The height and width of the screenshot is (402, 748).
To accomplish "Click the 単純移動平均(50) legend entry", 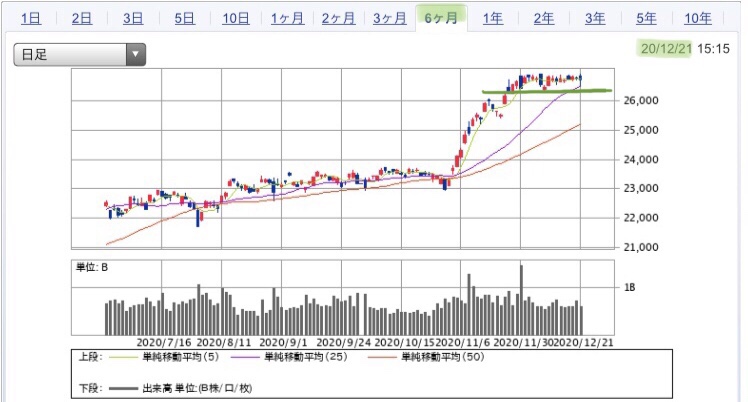I will 442,357.
